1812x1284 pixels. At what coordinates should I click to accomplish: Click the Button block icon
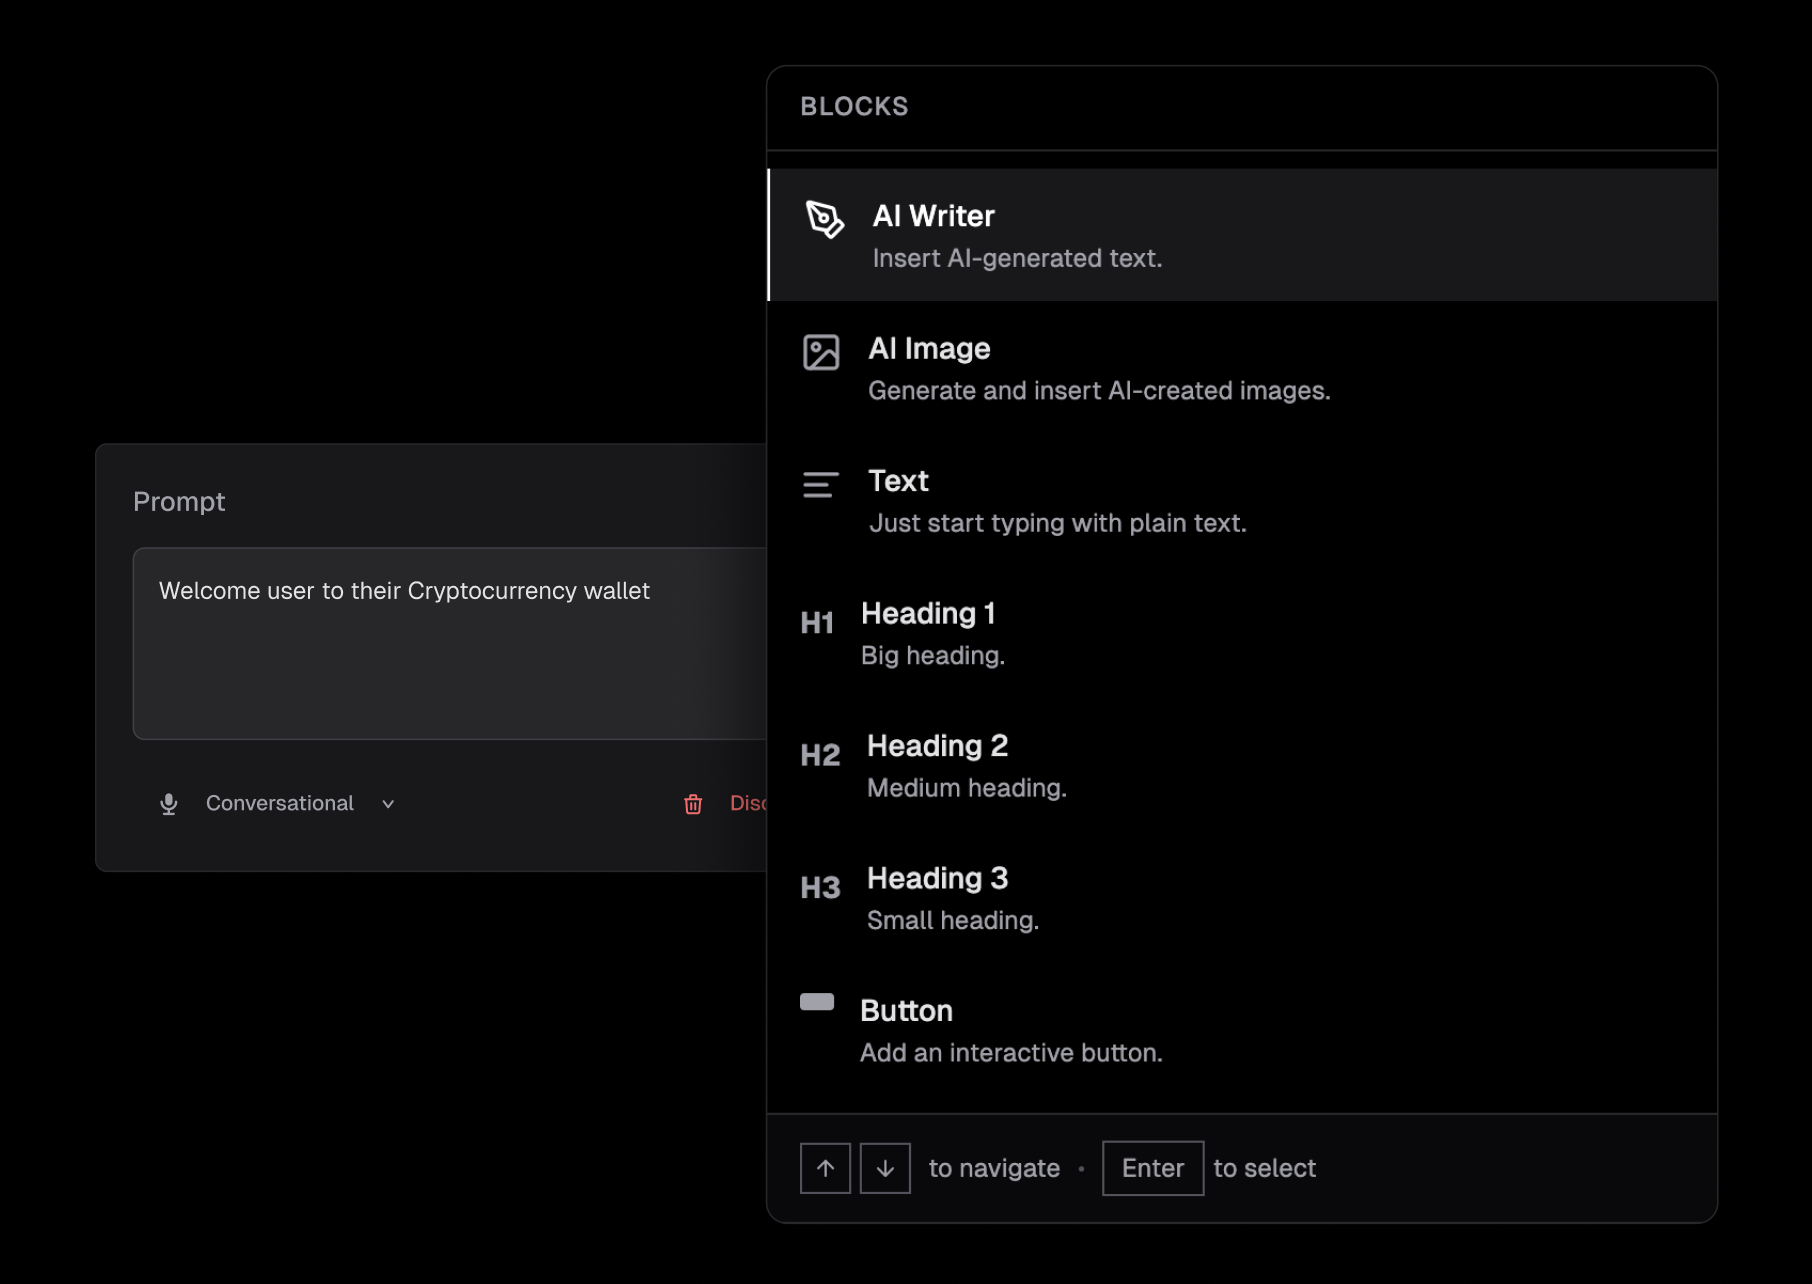pyautogui.click(x=817, y=1002)
